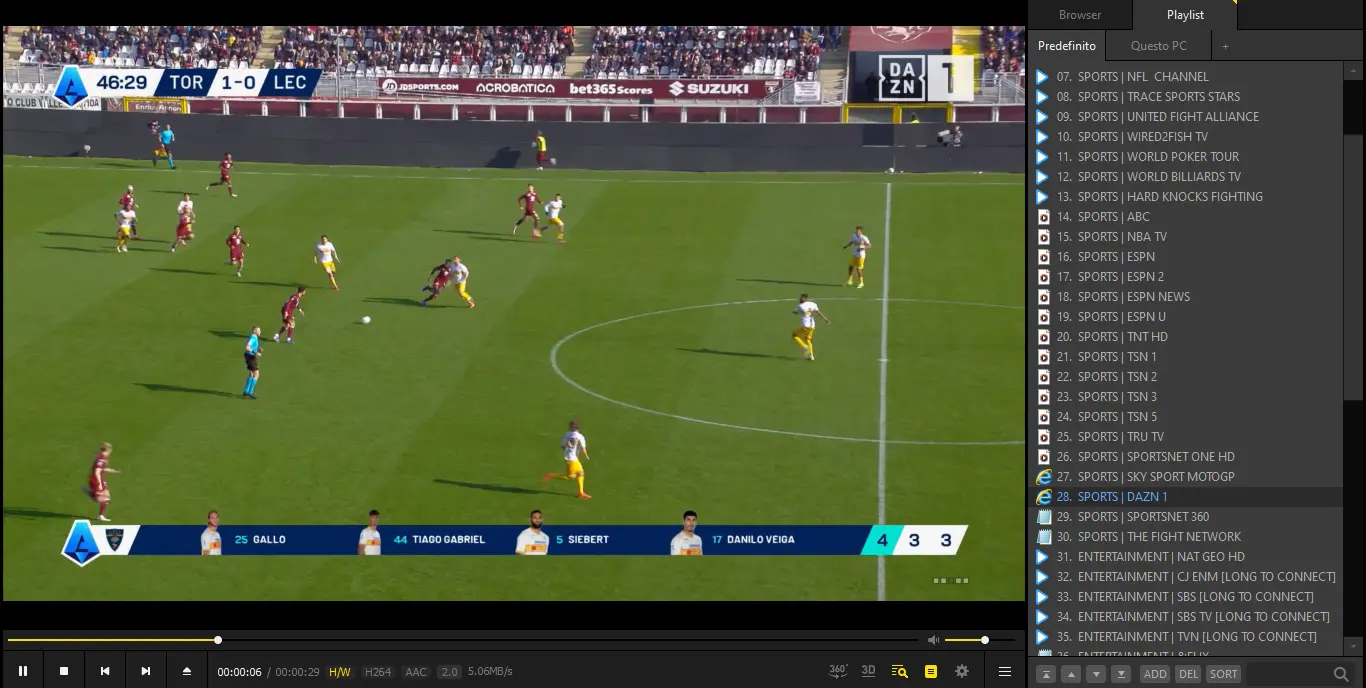Select 30. SPORTS | THE FIGHT NETWORK
Screen dimensions: 1366x688
1185,537
